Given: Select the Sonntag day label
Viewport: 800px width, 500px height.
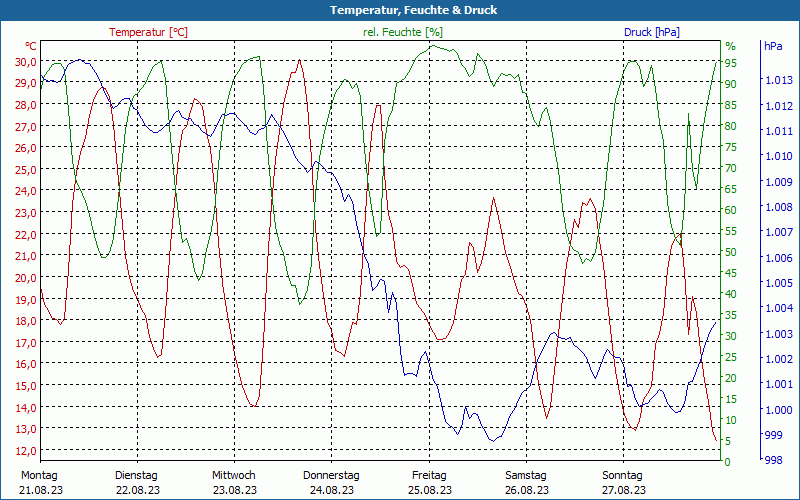Looking at the screenshot, I should coord(623,475).
